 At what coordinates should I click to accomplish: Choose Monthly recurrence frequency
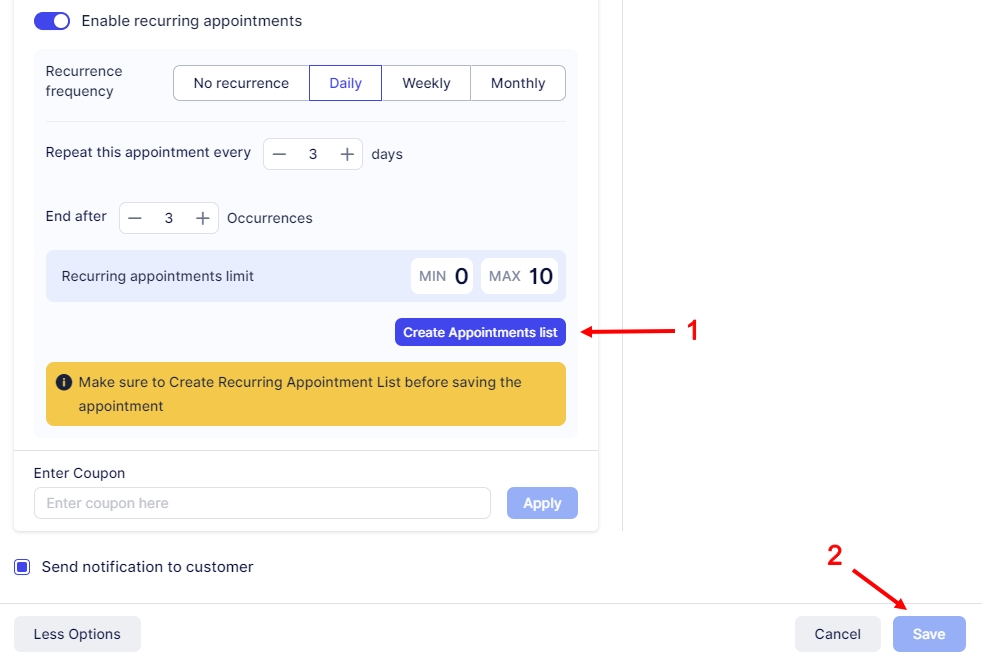(x=518, y=83)
